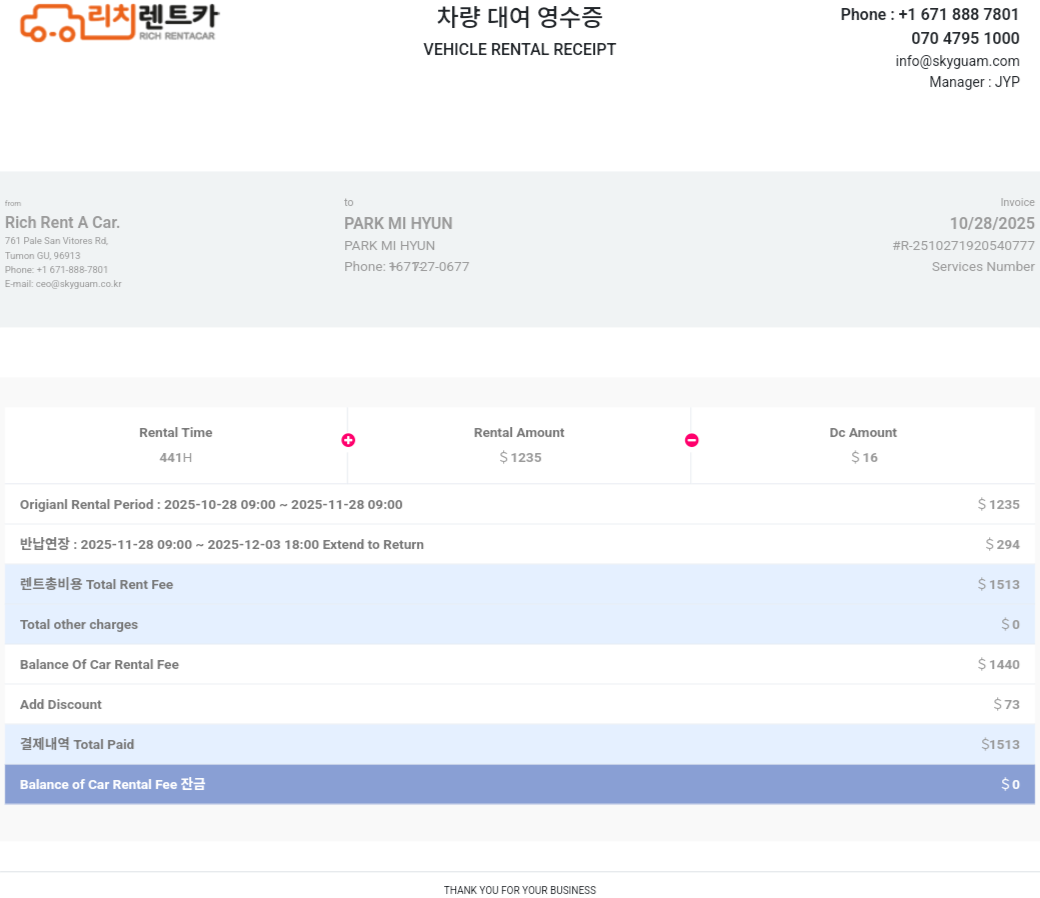The height and width of the screenshot is (898, 1040).
Task: Click the Dc Amount $16 cell
Action: coord(863,445)
